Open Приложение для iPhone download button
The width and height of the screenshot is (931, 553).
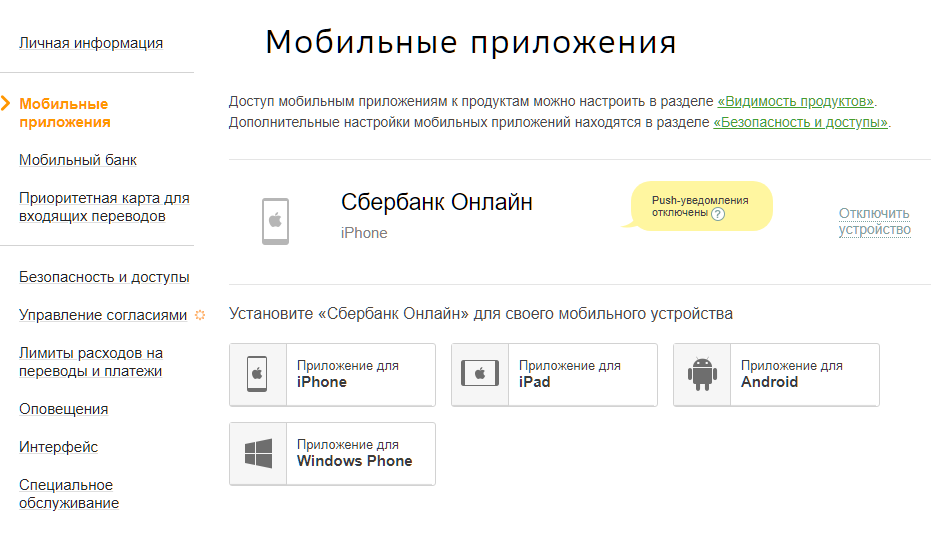pos(332,374)
